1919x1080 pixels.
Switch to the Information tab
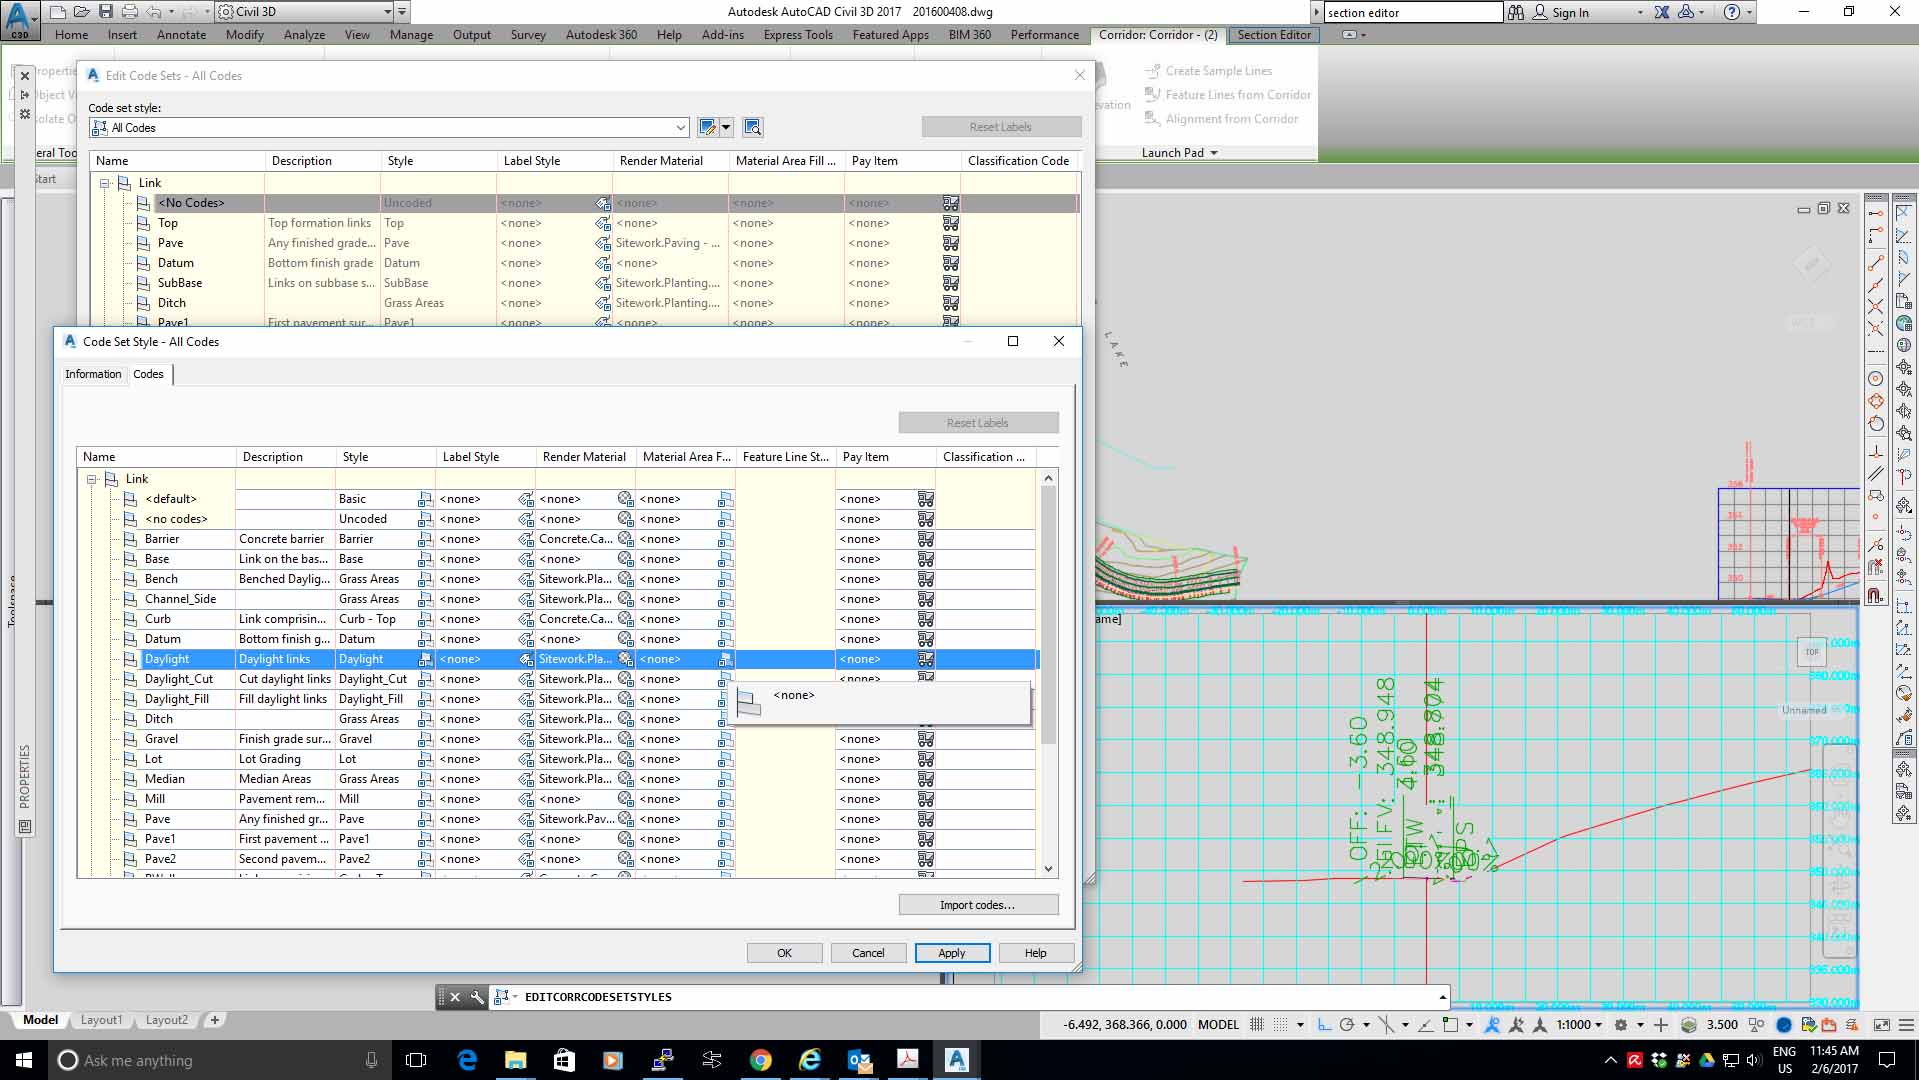tap(93, 374)
